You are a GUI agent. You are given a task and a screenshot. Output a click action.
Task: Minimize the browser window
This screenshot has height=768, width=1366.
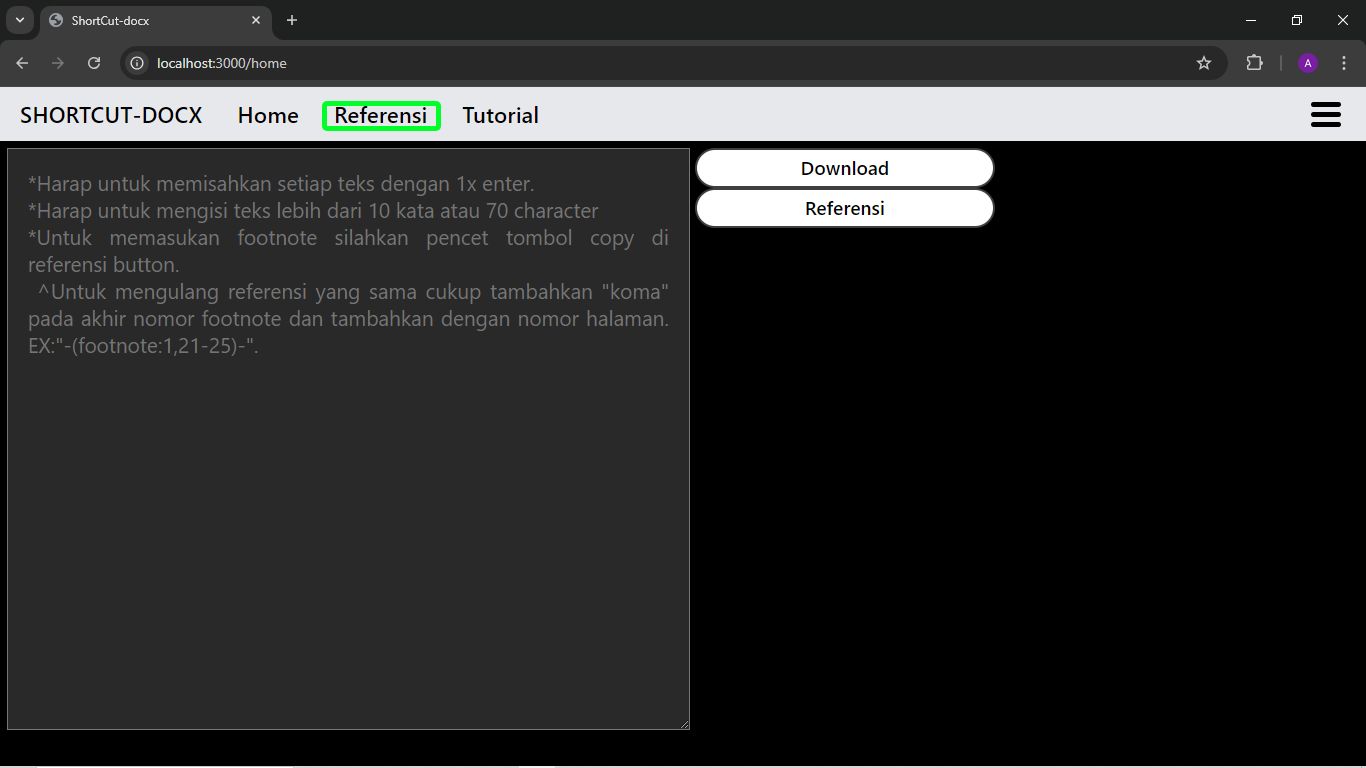pyautogui.click(x=1251, y=20)
